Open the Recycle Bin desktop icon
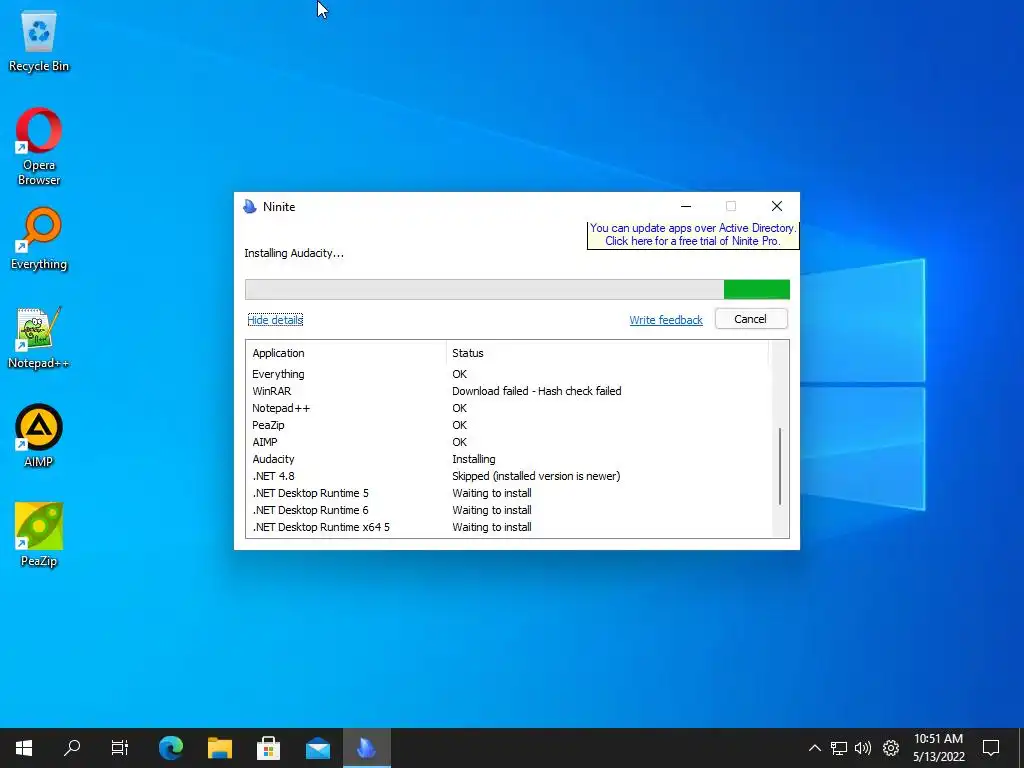The width and height of the screenshot is (1024, 768). [39, 42]
